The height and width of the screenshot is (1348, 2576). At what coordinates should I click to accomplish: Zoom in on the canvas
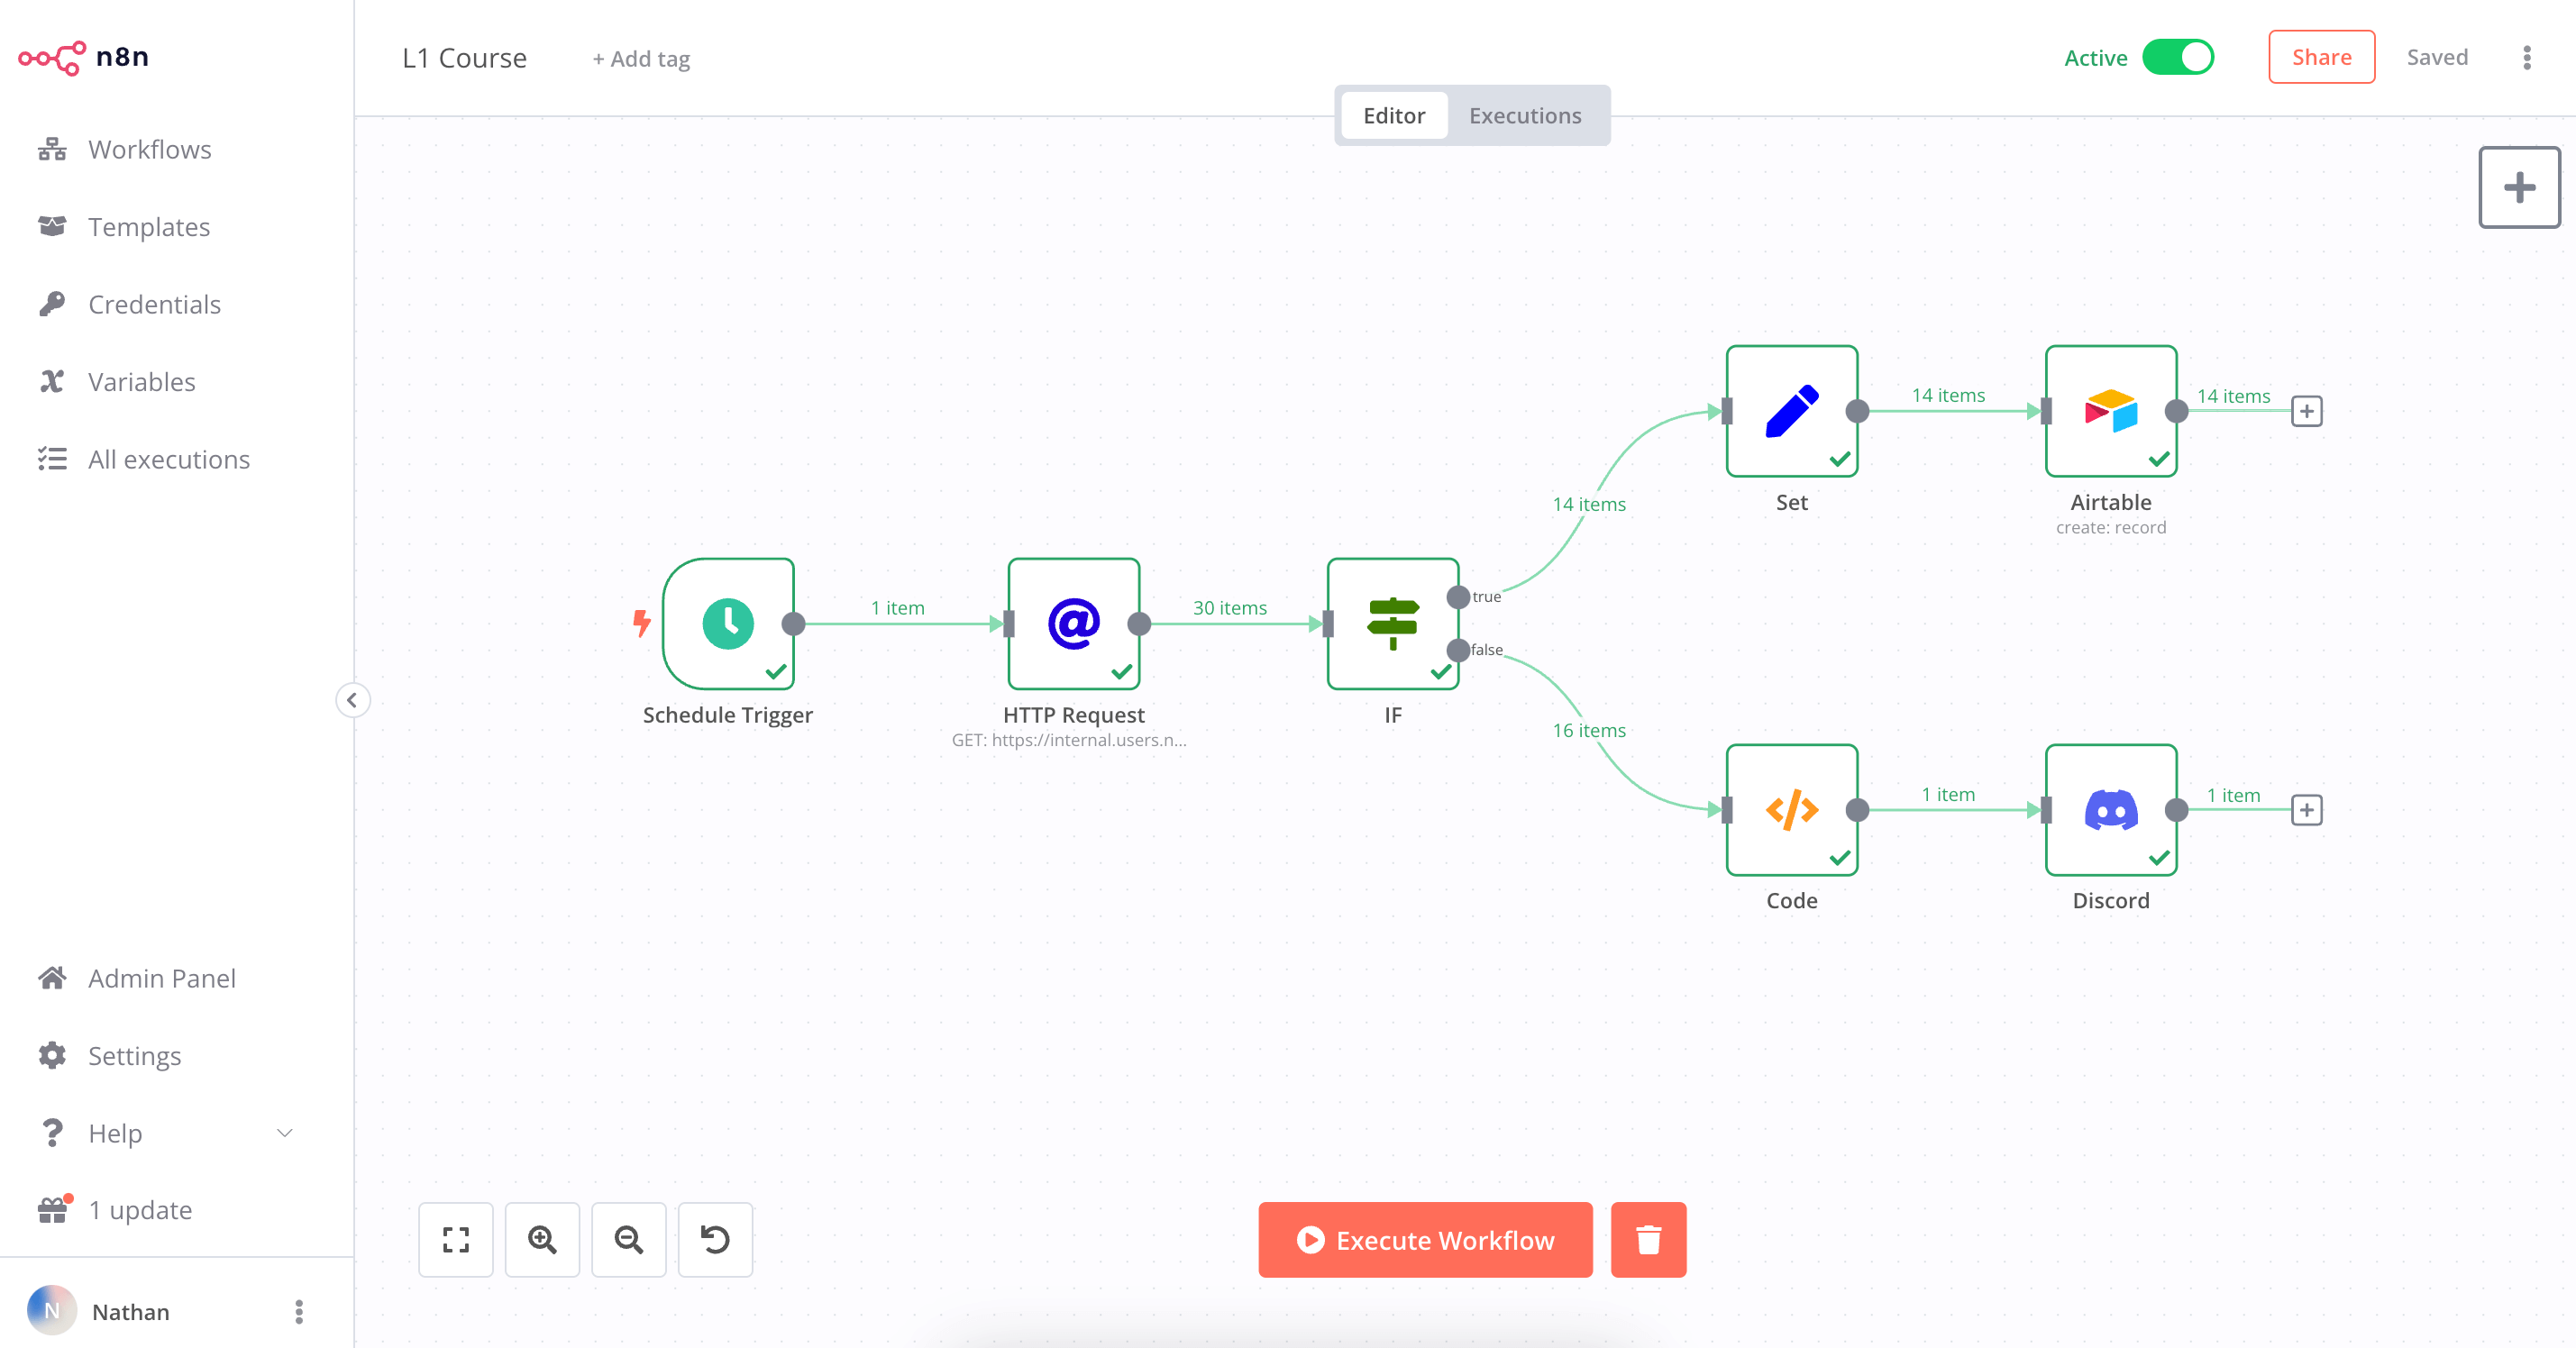click(542, 1240)
